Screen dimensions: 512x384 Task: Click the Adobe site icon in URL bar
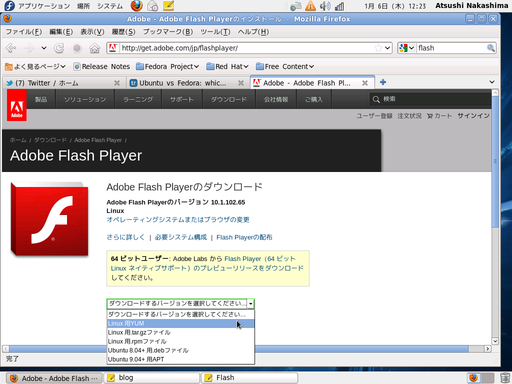(113, 48)
